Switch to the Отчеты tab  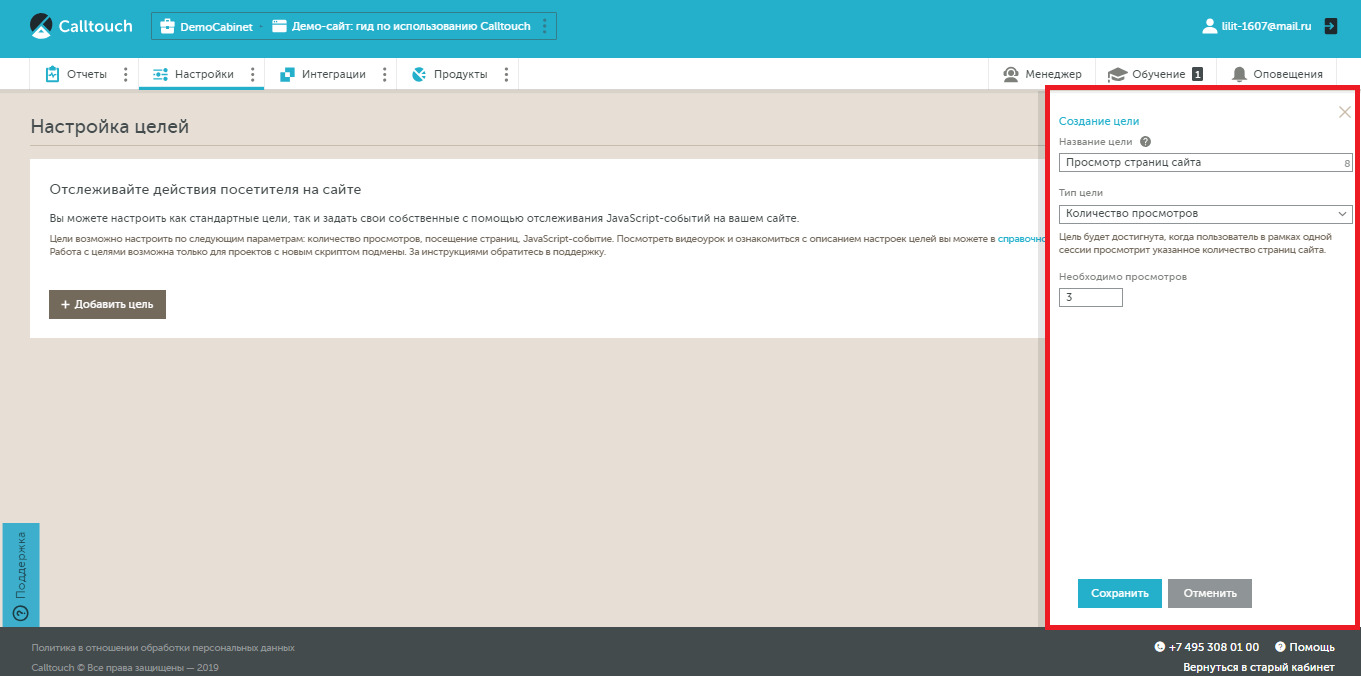pyautogui.click(x=76, y=74)
